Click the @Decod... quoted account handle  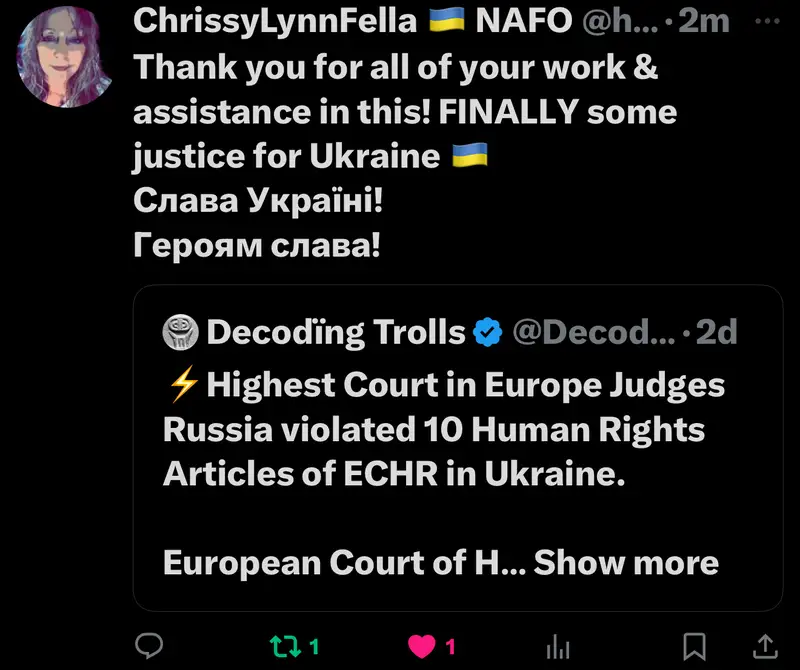coord(593,332)
